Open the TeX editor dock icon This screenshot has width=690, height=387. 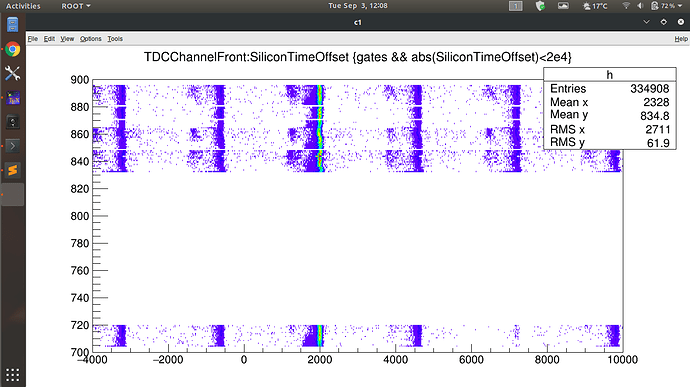point(13,97)
